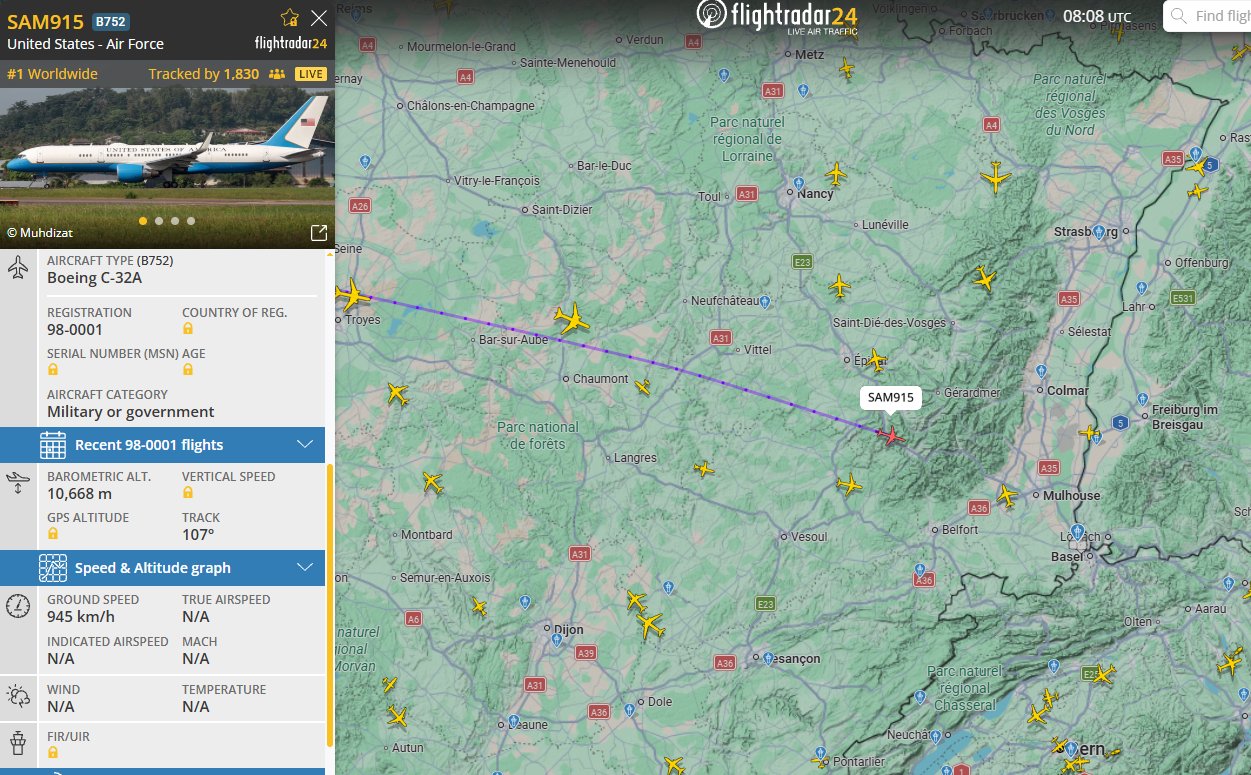Select the aircraft left of Mulhouse

(1007, 495)
